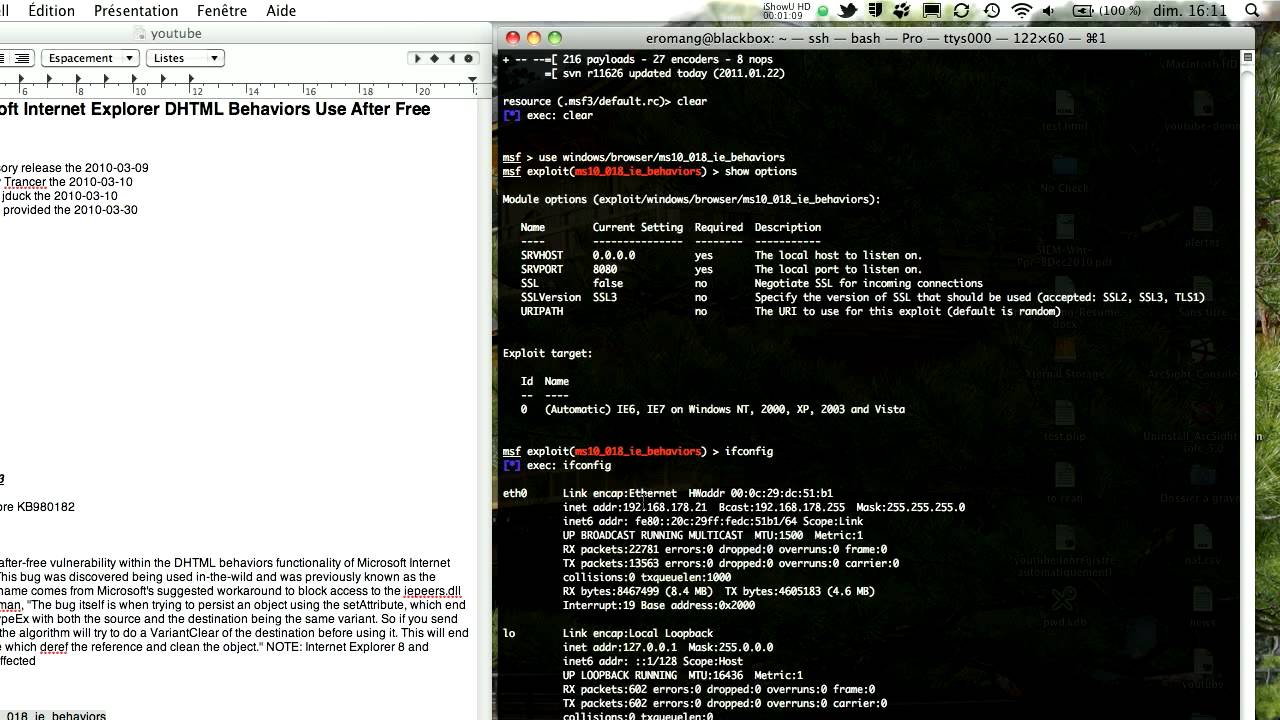The image size is (1280, 720).
Task: Click the volume speaker icon
Action: pyautogui.click(x=1051, y=10)
